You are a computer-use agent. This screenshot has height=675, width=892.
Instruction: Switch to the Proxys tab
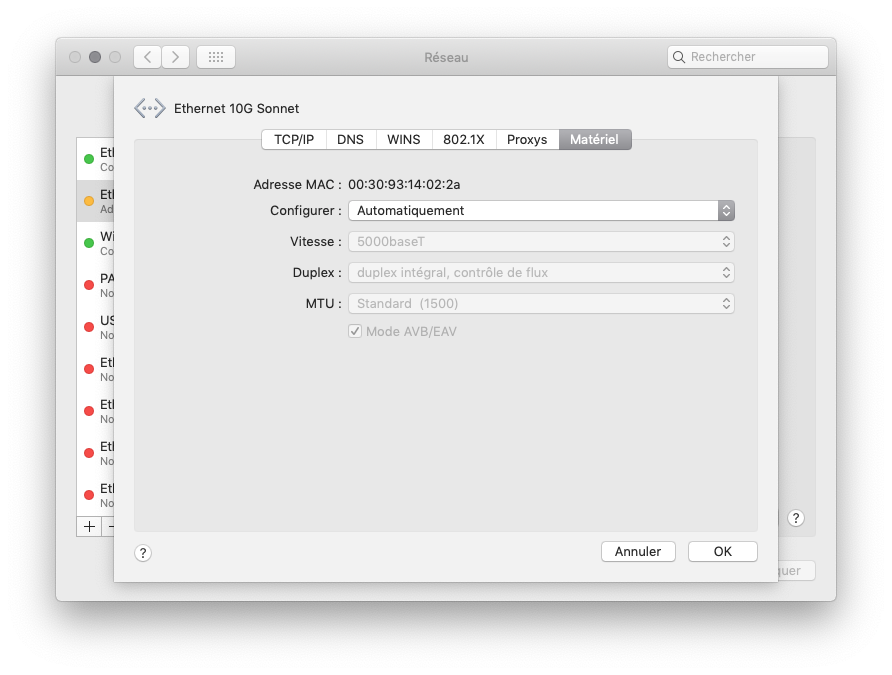[527, 139]
